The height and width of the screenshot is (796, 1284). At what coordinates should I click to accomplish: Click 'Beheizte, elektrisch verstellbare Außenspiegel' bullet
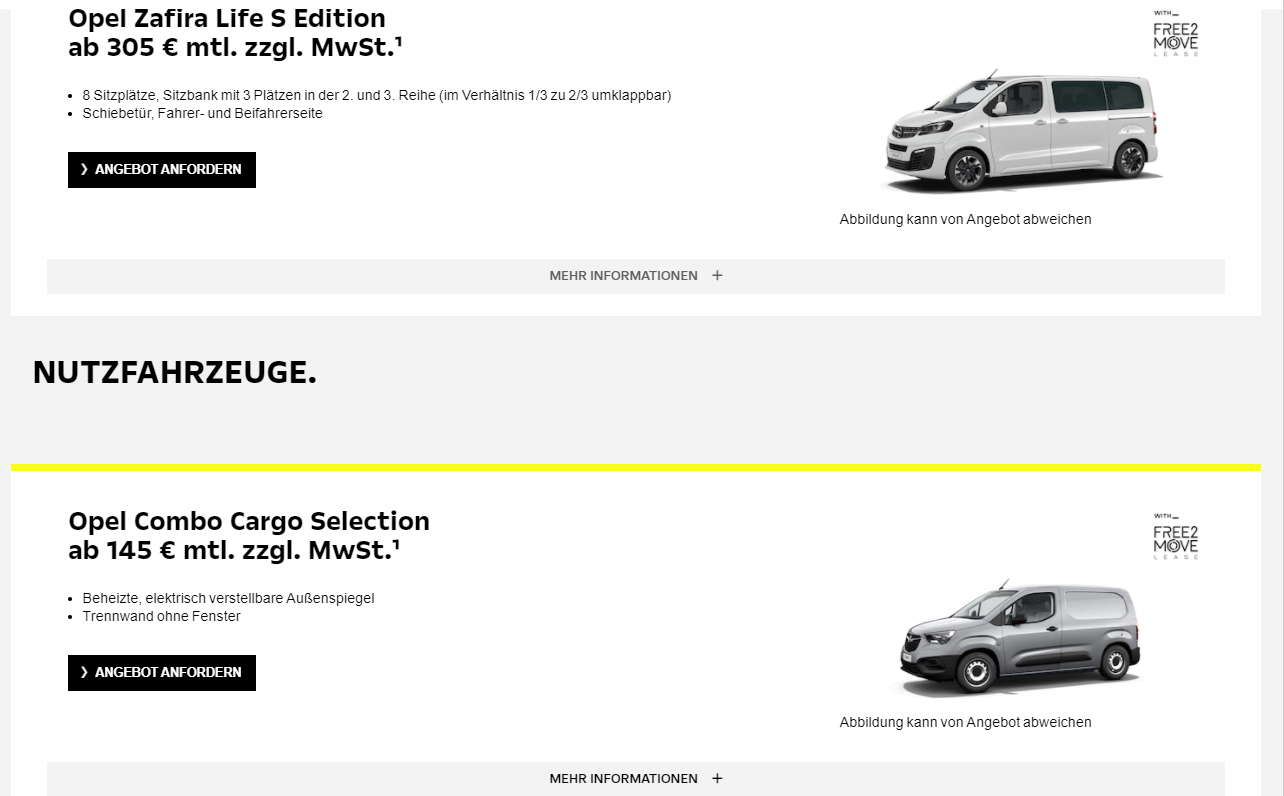pos(229,598)
